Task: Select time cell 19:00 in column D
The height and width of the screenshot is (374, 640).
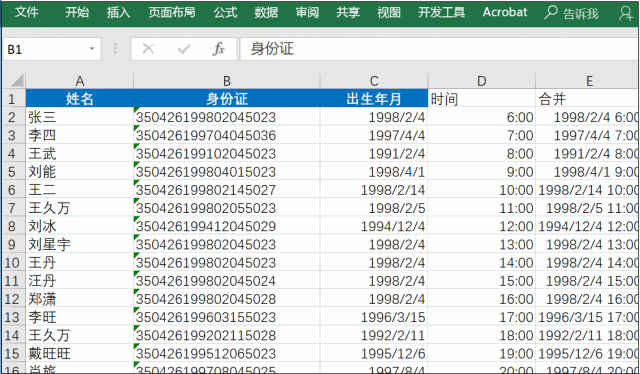Action: 482,353
